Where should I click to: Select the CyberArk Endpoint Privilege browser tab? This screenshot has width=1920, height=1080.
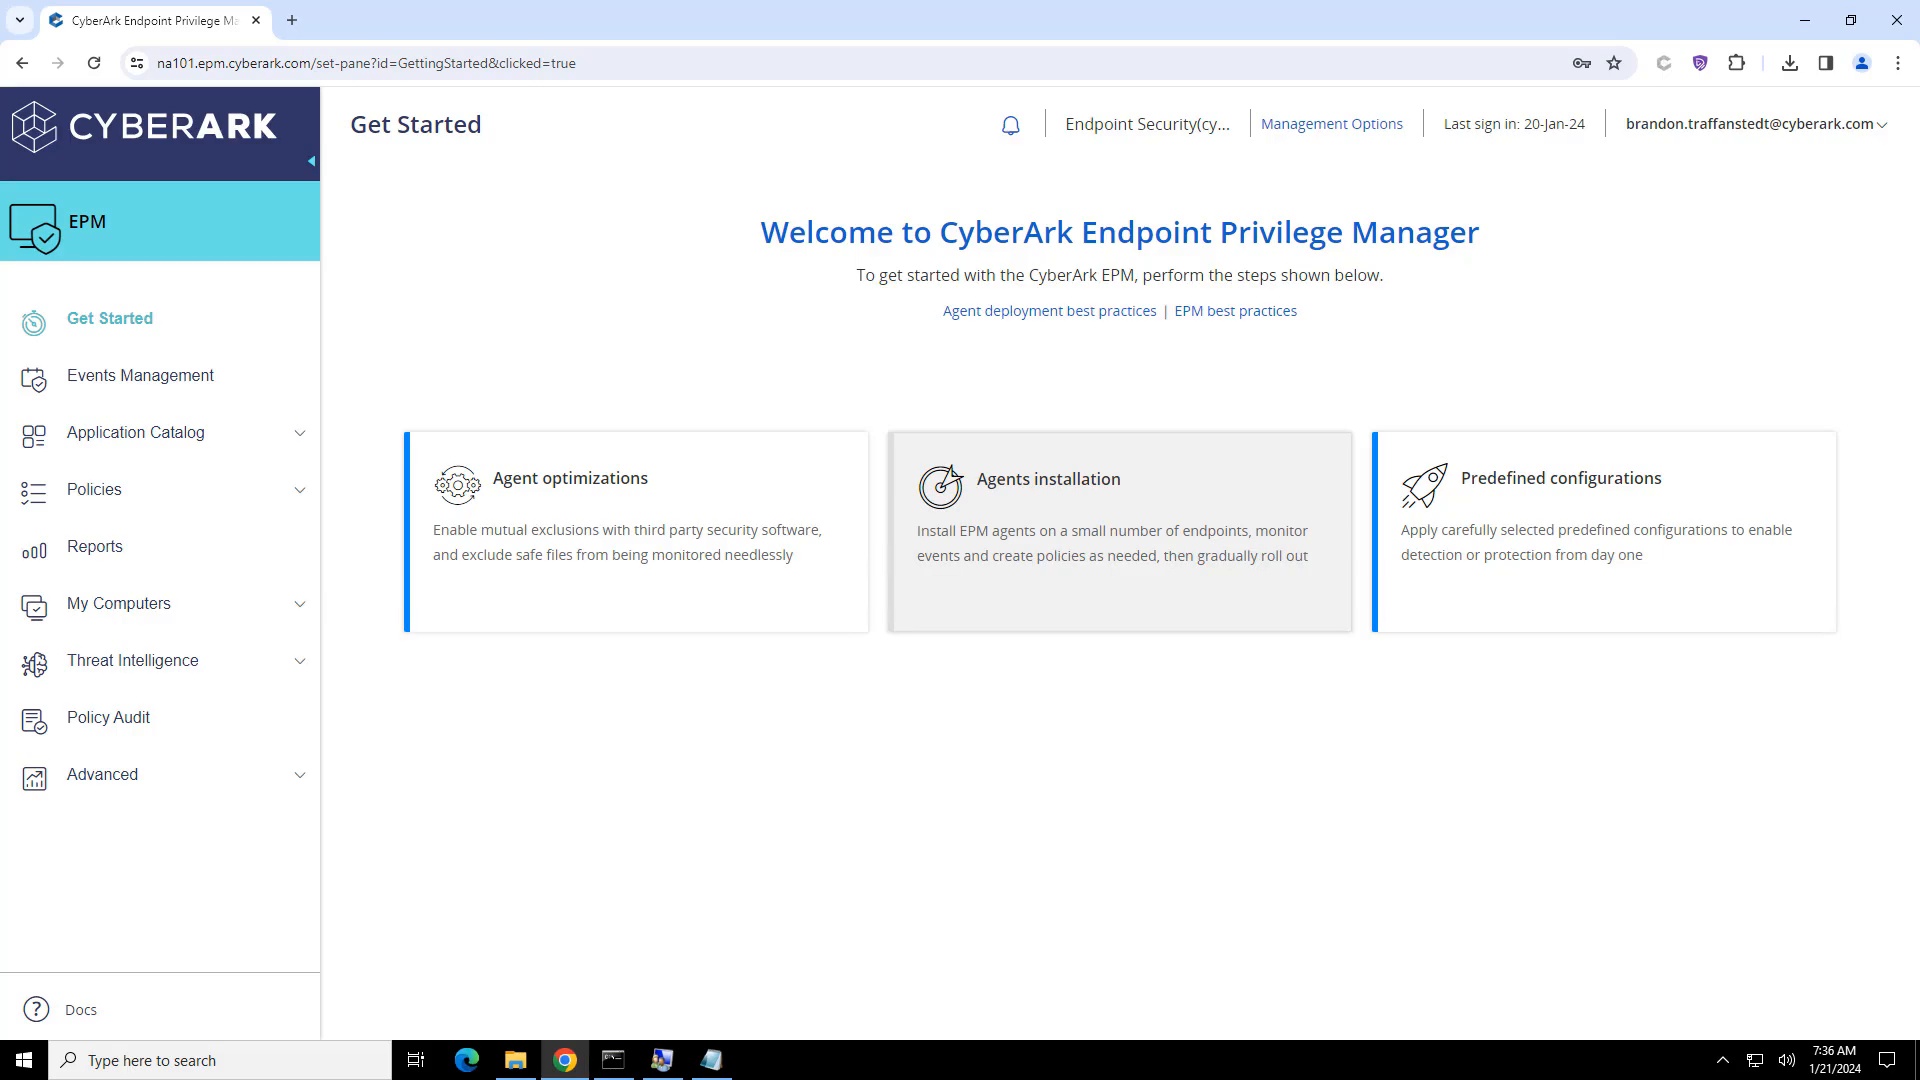click(150, 20)
